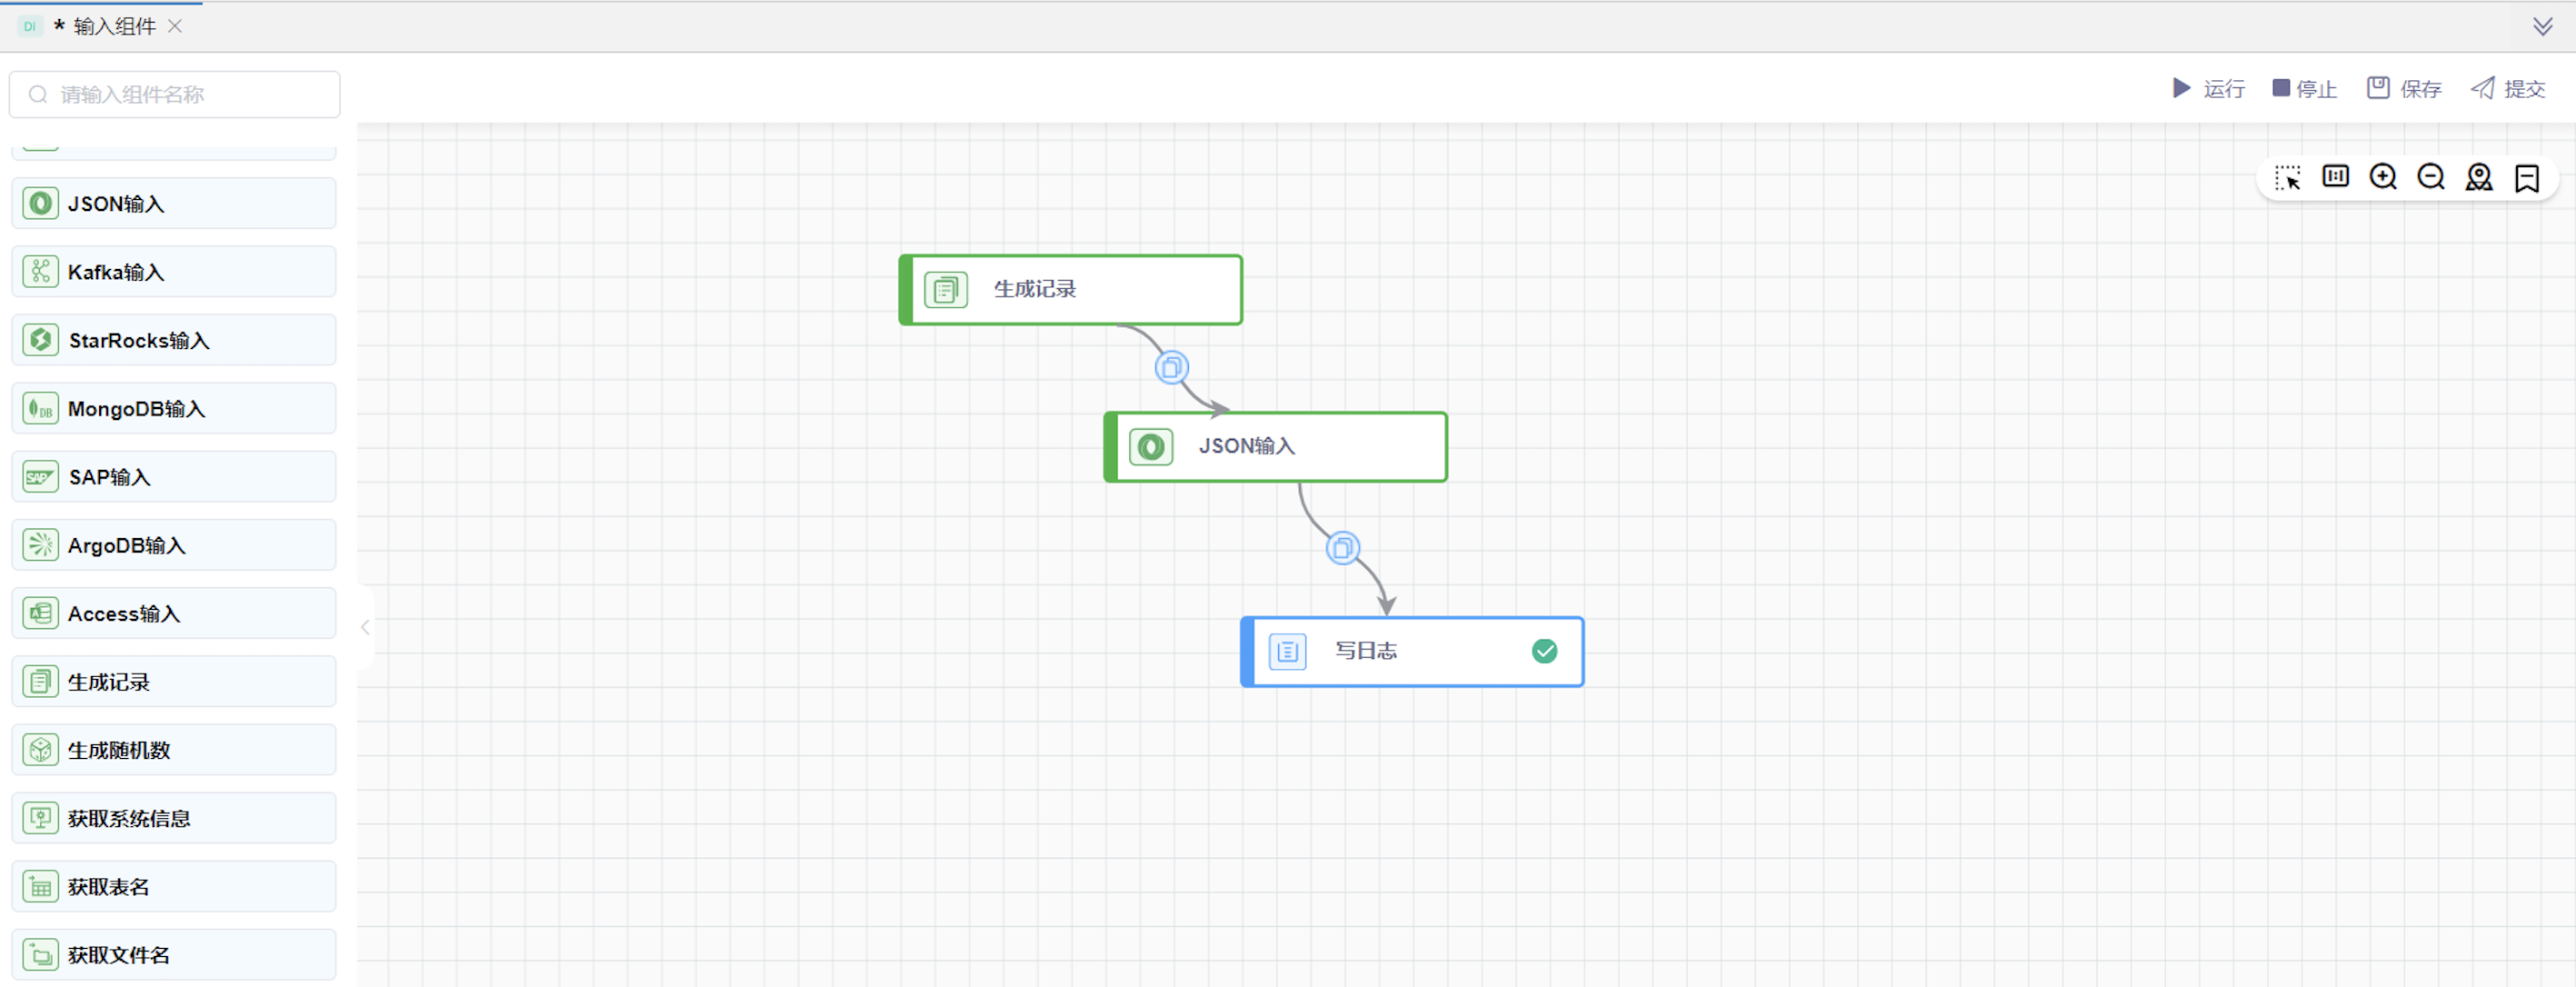Viewport: 2576px width, 987px height.
Task: Click the zoom out canvas icon
Action: click(2430, 177)
